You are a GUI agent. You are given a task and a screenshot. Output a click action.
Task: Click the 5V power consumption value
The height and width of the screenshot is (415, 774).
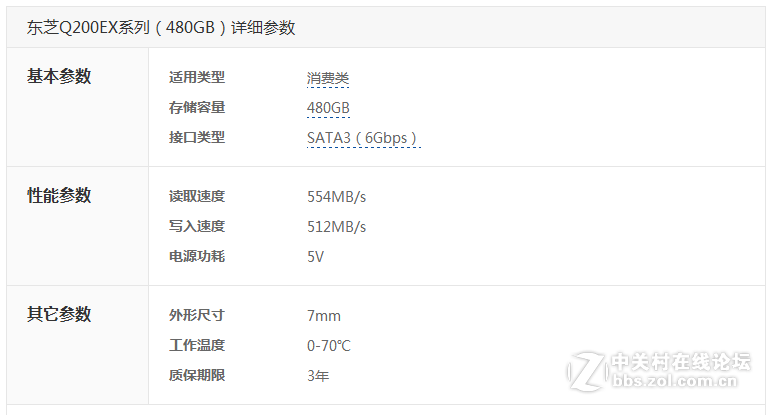coord(315,257)
